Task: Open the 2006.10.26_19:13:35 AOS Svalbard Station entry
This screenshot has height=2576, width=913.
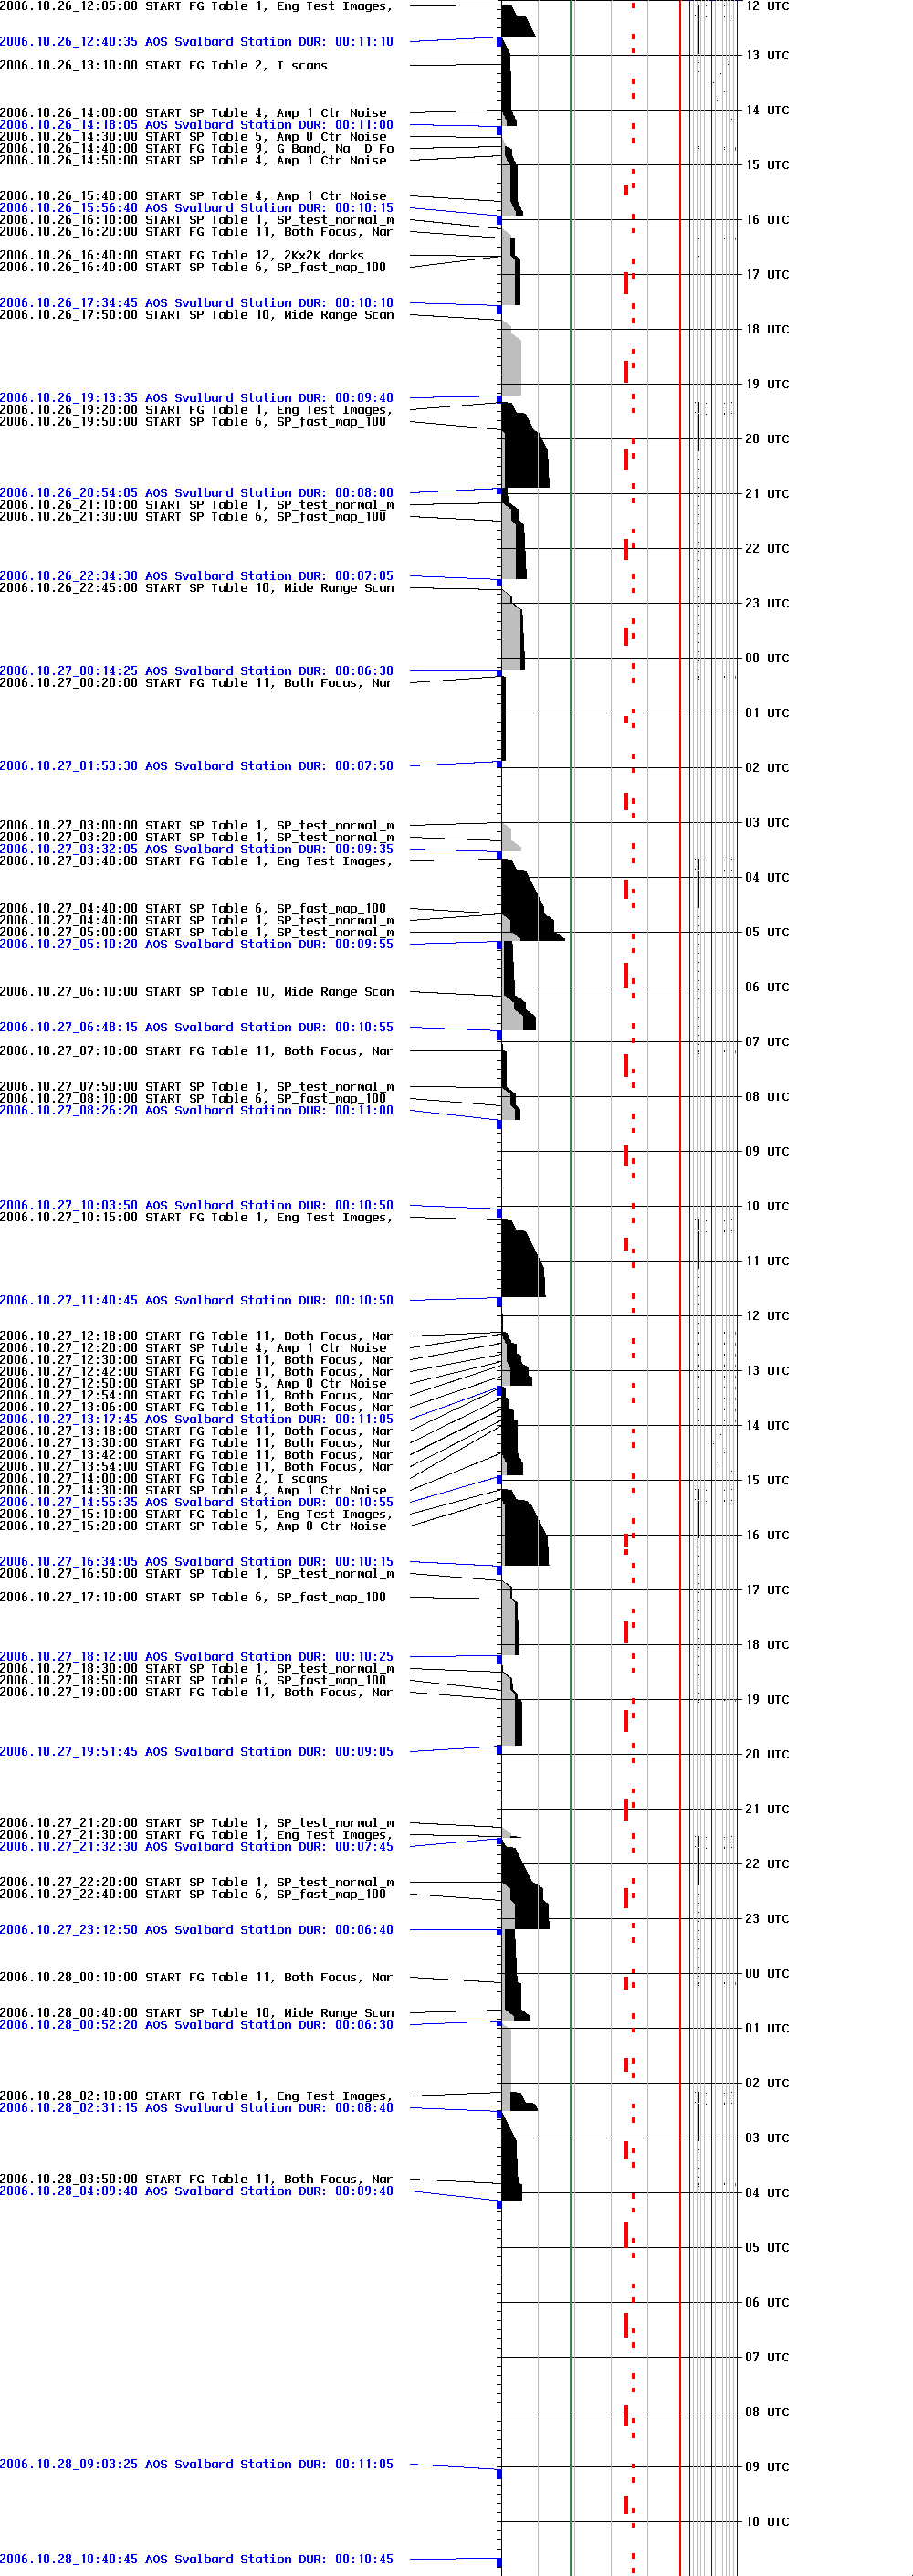Action: click(196, 398)
